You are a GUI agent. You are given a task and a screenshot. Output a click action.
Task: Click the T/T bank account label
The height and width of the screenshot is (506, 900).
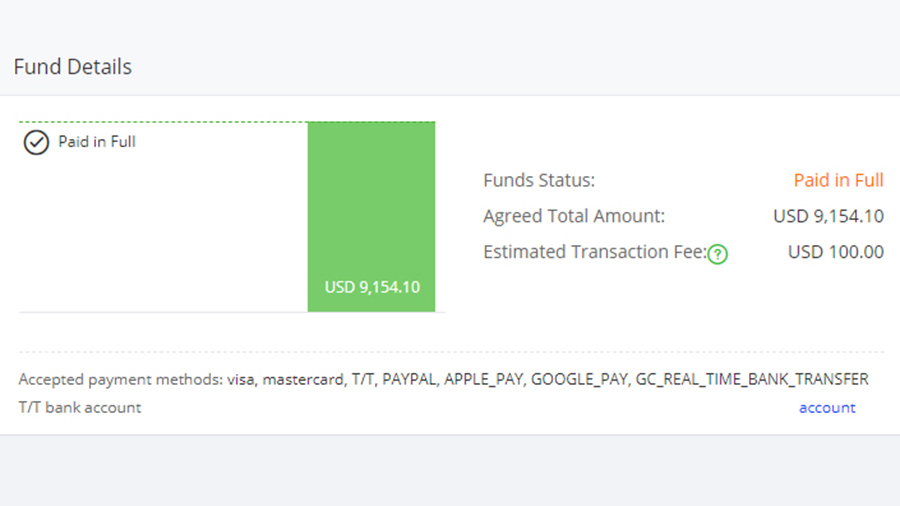[x=80, y=408]
